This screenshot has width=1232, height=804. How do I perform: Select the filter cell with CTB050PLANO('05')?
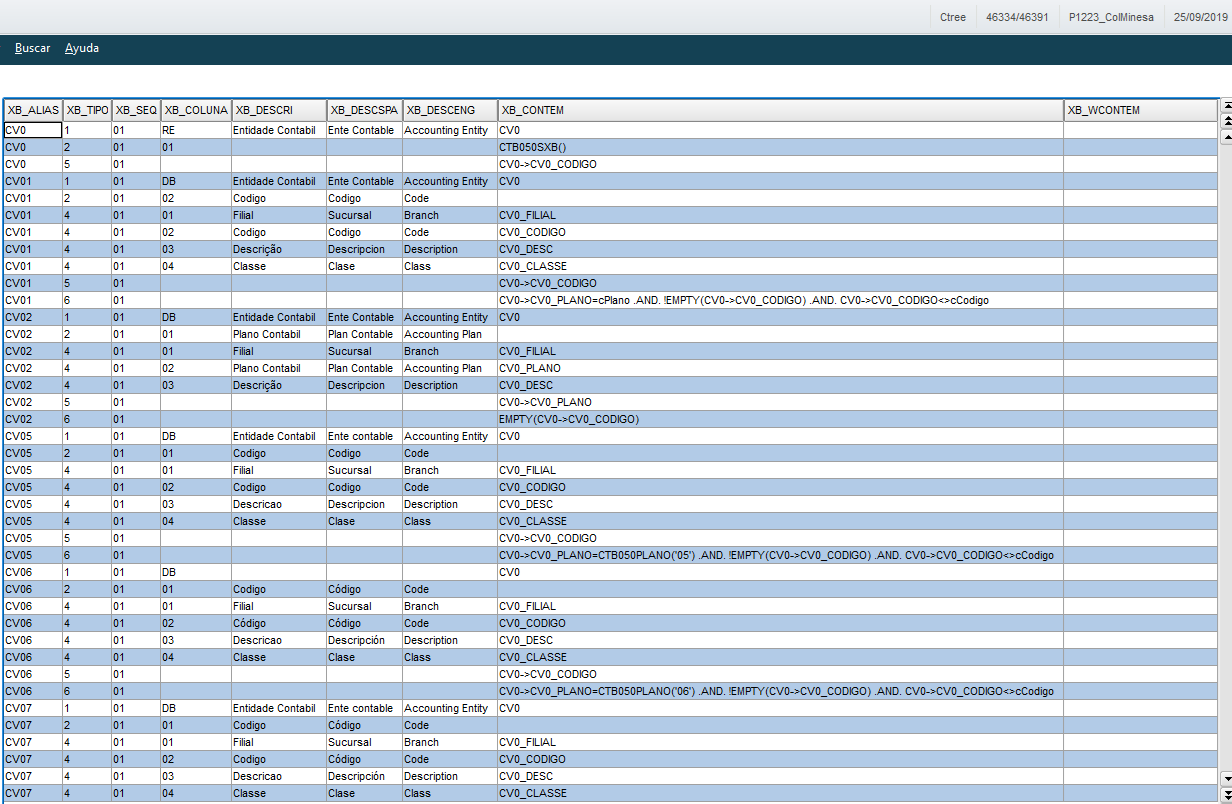(780, 555)
